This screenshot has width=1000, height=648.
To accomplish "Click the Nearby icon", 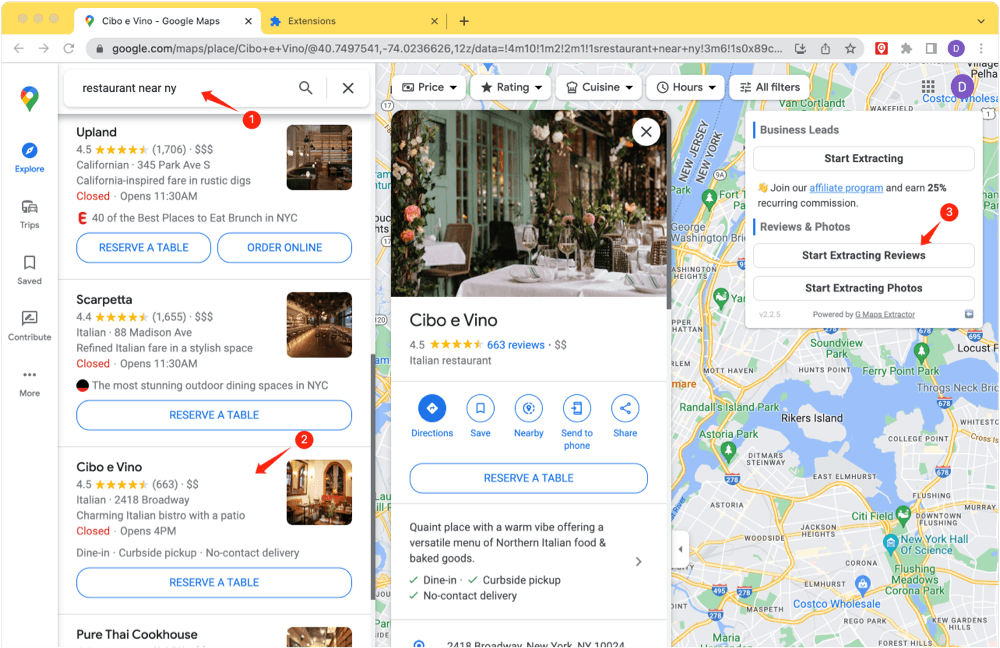I will [x=529, y=408].
